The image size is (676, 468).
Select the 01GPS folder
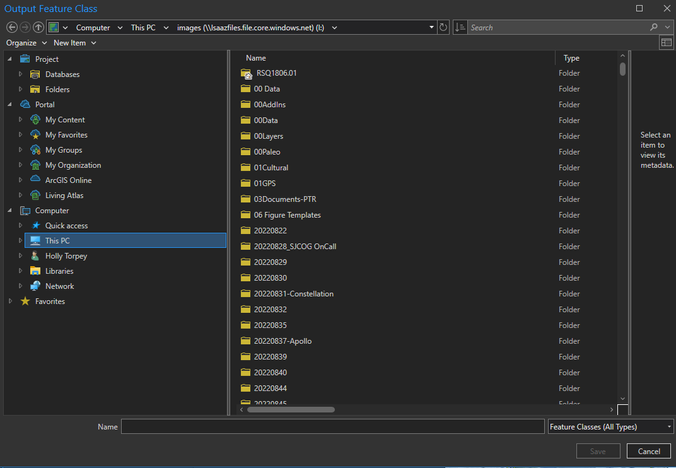coord(264,183)
